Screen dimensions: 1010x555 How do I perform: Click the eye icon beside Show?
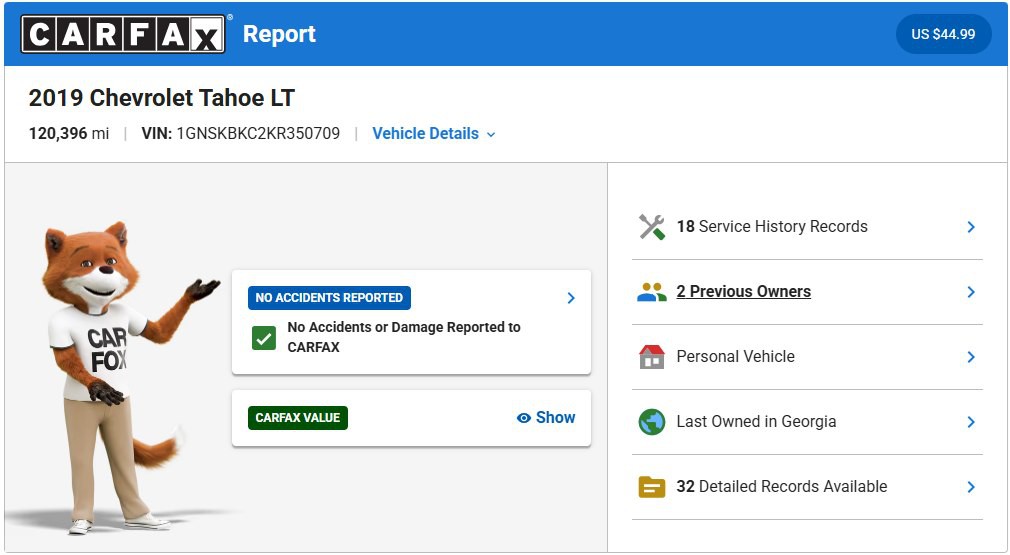point(524,418)
